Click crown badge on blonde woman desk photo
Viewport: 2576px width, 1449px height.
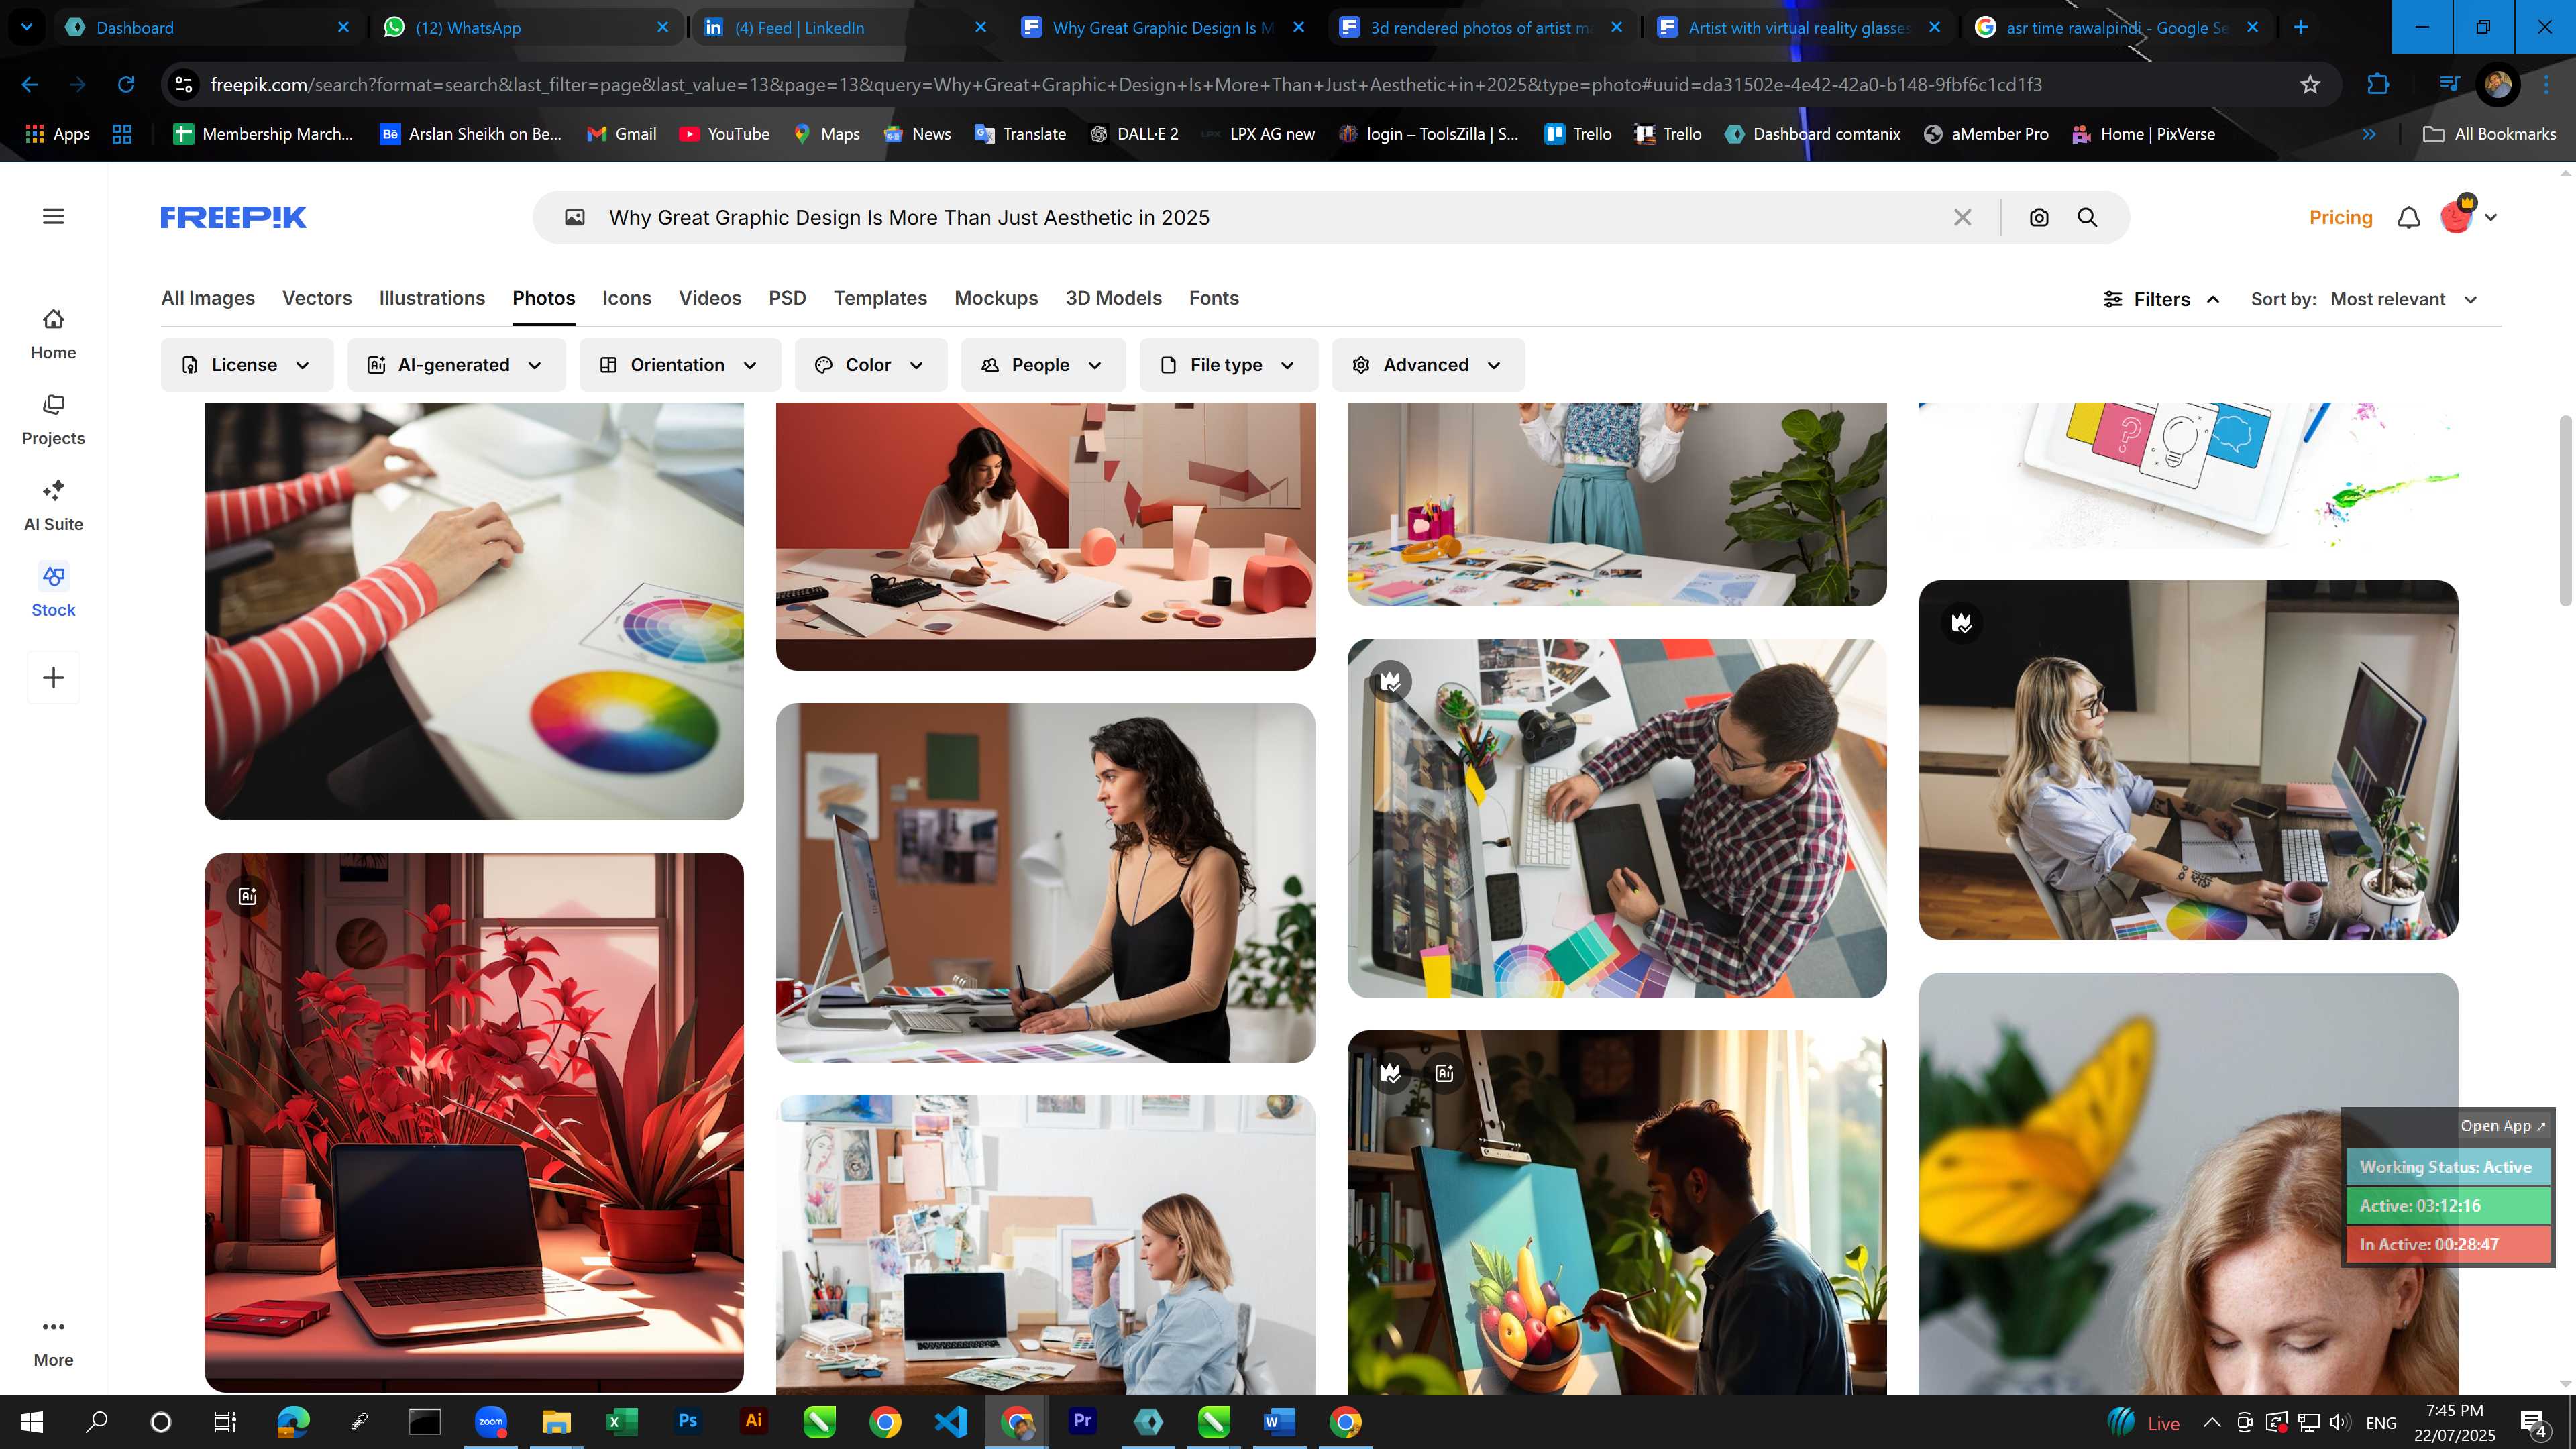(x=1962, y=622)
